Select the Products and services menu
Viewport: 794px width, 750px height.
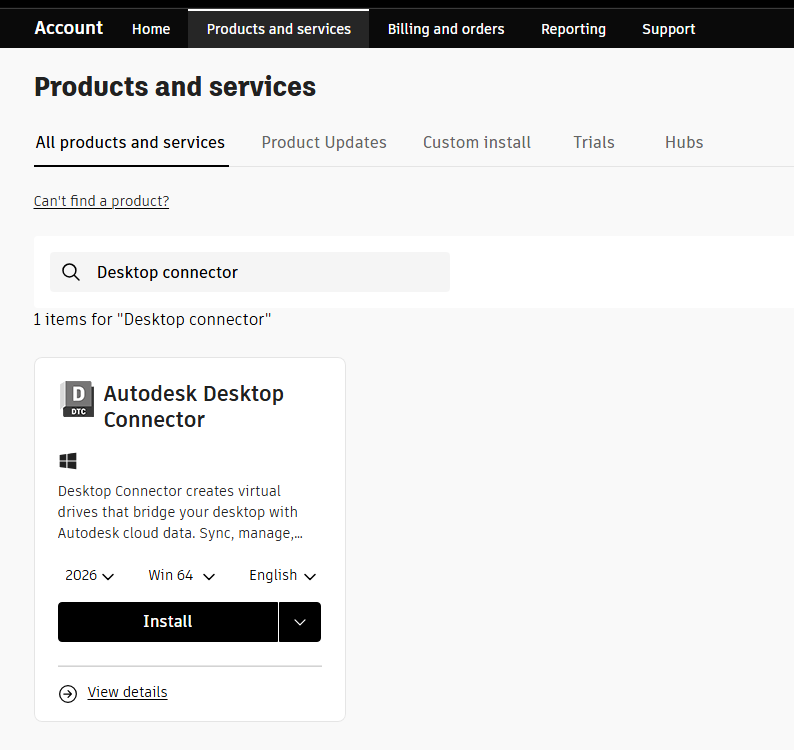click(279, 29)
